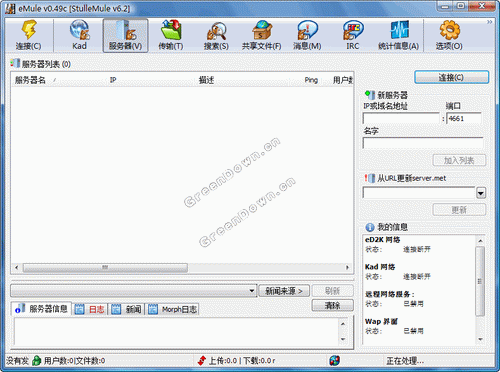This screenshot has width=500, height=372.
Task: Click the 清除 clear button
Action: (332, 305)
